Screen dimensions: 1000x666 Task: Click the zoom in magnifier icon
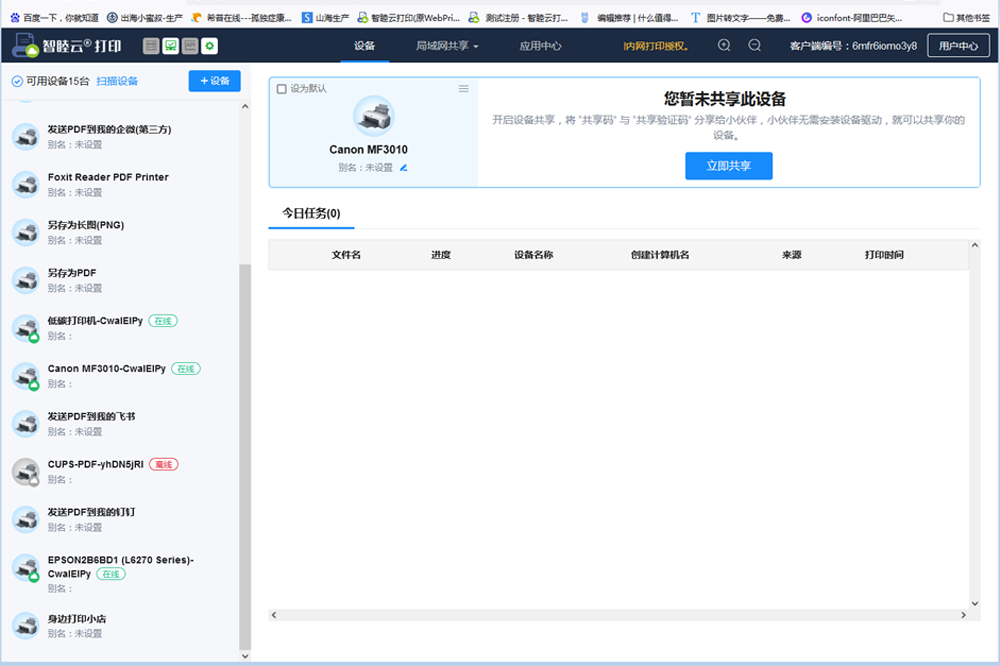(x=724, y=45)
